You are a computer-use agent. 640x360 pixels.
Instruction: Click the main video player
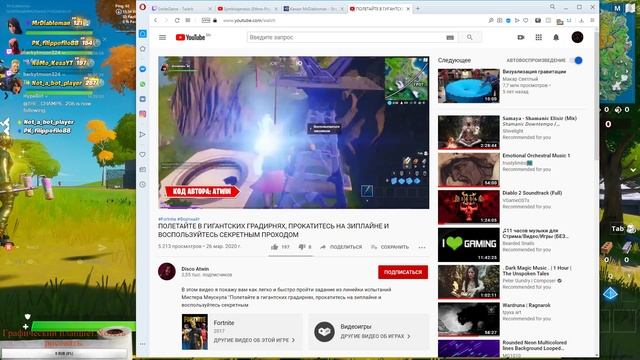tap(294, 133)
